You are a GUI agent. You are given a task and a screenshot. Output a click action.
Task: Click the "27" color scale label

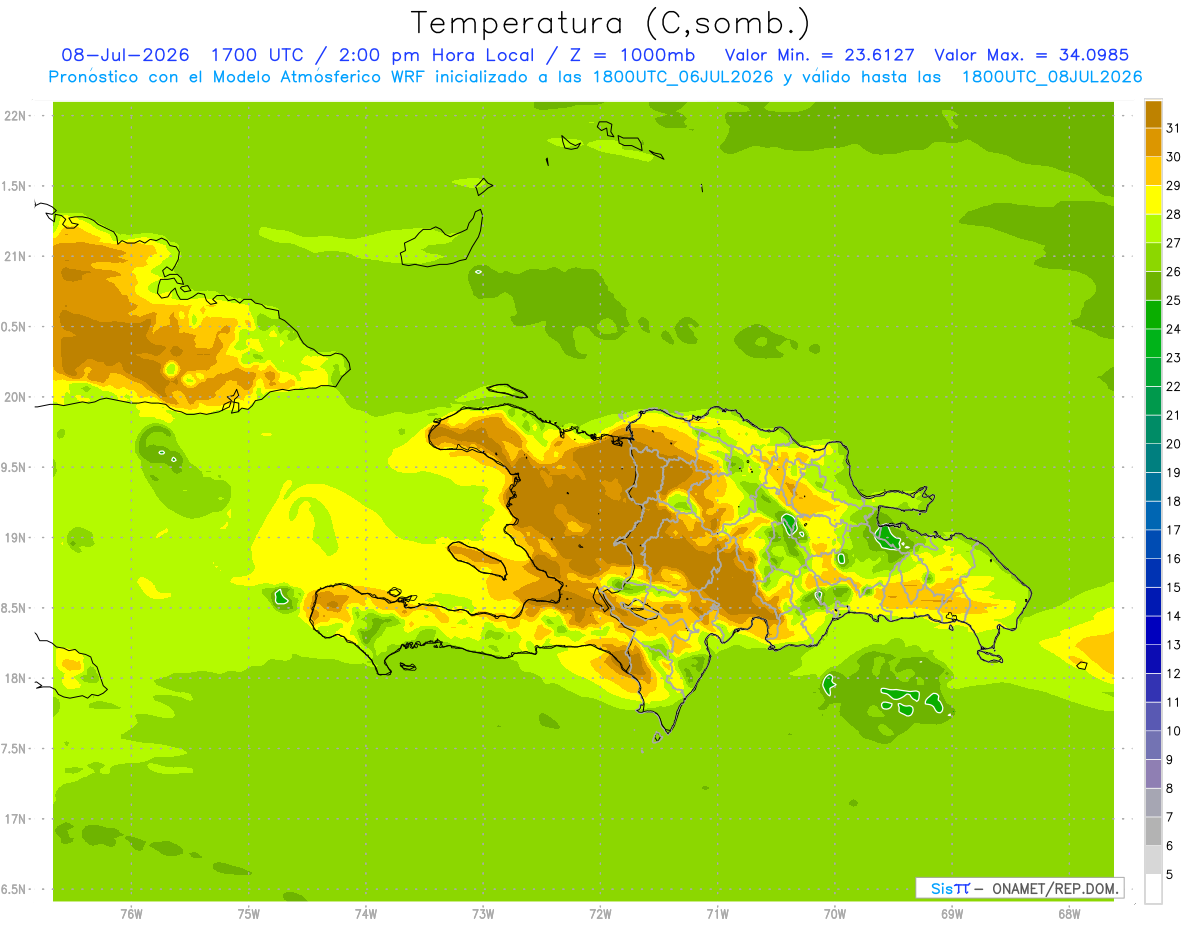1174,244
